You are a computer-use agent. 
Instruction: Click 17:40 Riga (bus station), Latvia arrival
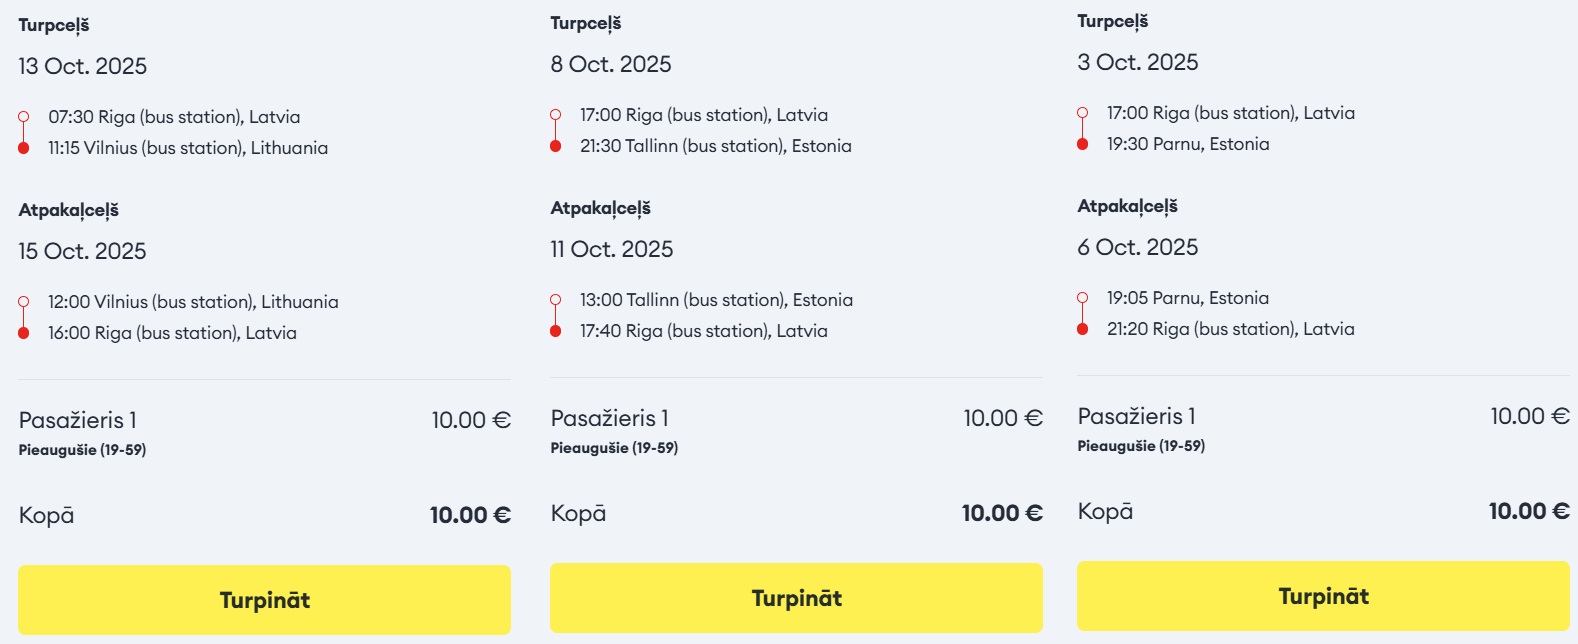pos(703,331)
